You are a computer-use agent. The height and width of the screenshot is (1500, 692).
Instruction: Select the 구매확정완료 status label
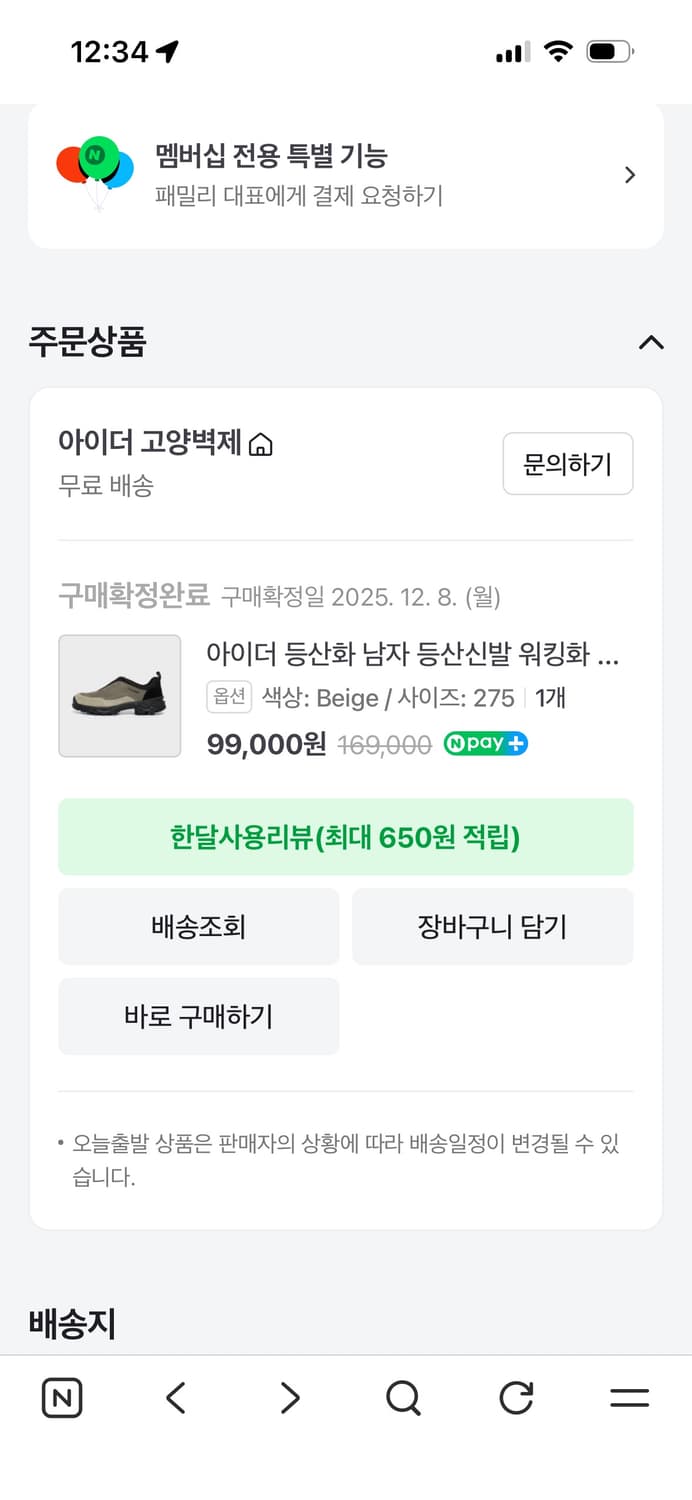coord(134,595)
